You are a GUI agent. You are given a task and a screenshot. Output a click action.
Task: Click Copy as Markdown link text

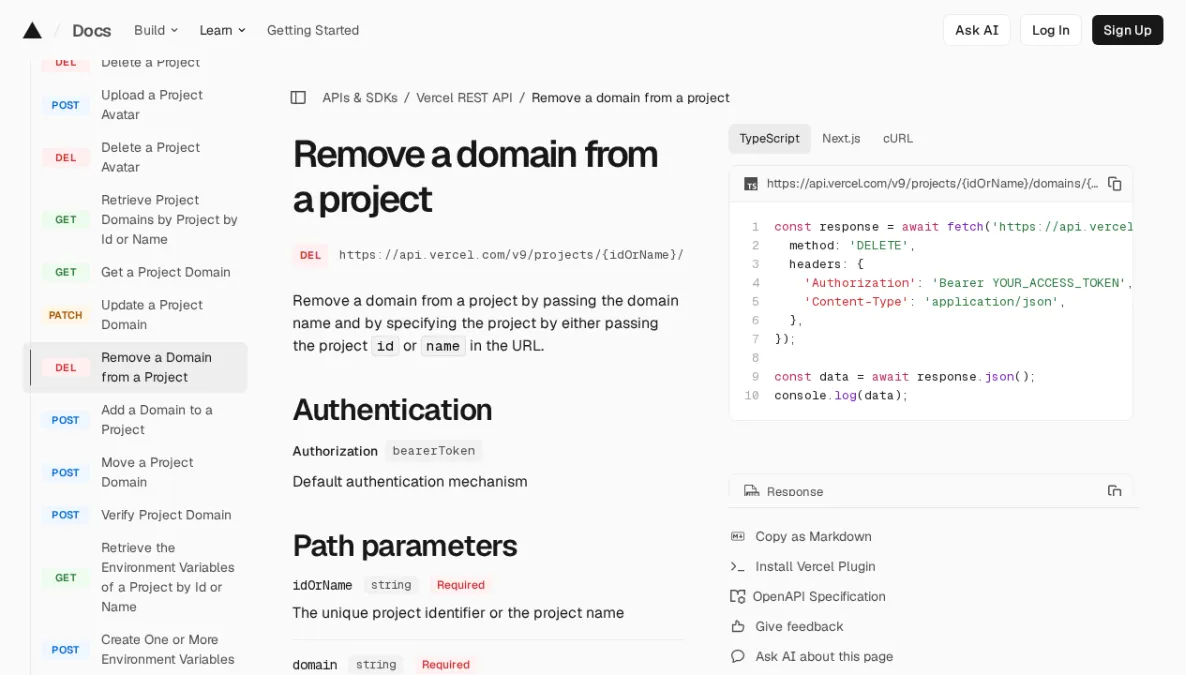[x=813, y=537]
